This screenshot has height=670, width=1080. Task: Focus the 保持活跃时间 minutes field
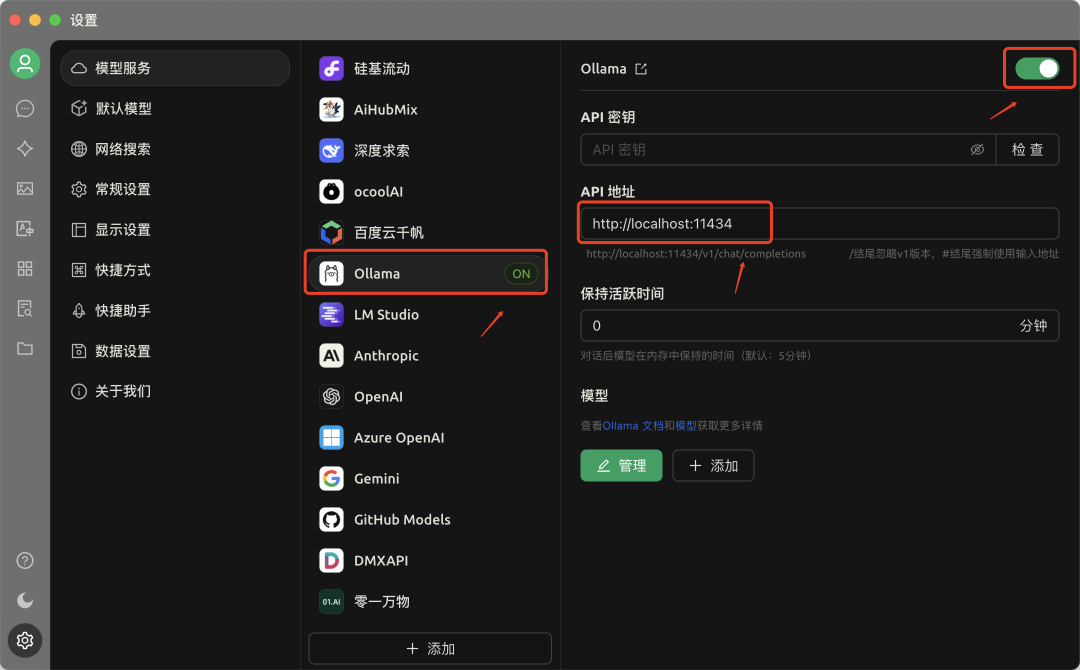820,326
